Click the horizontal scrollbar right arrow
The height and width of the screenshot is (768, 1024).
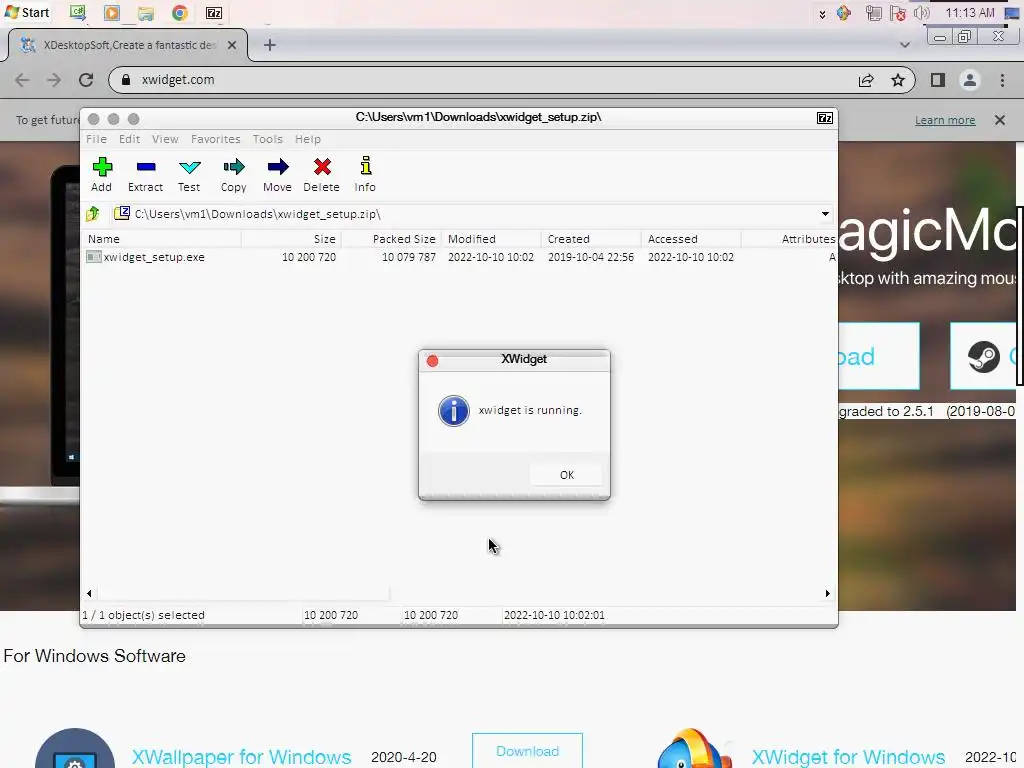point(827,594)
